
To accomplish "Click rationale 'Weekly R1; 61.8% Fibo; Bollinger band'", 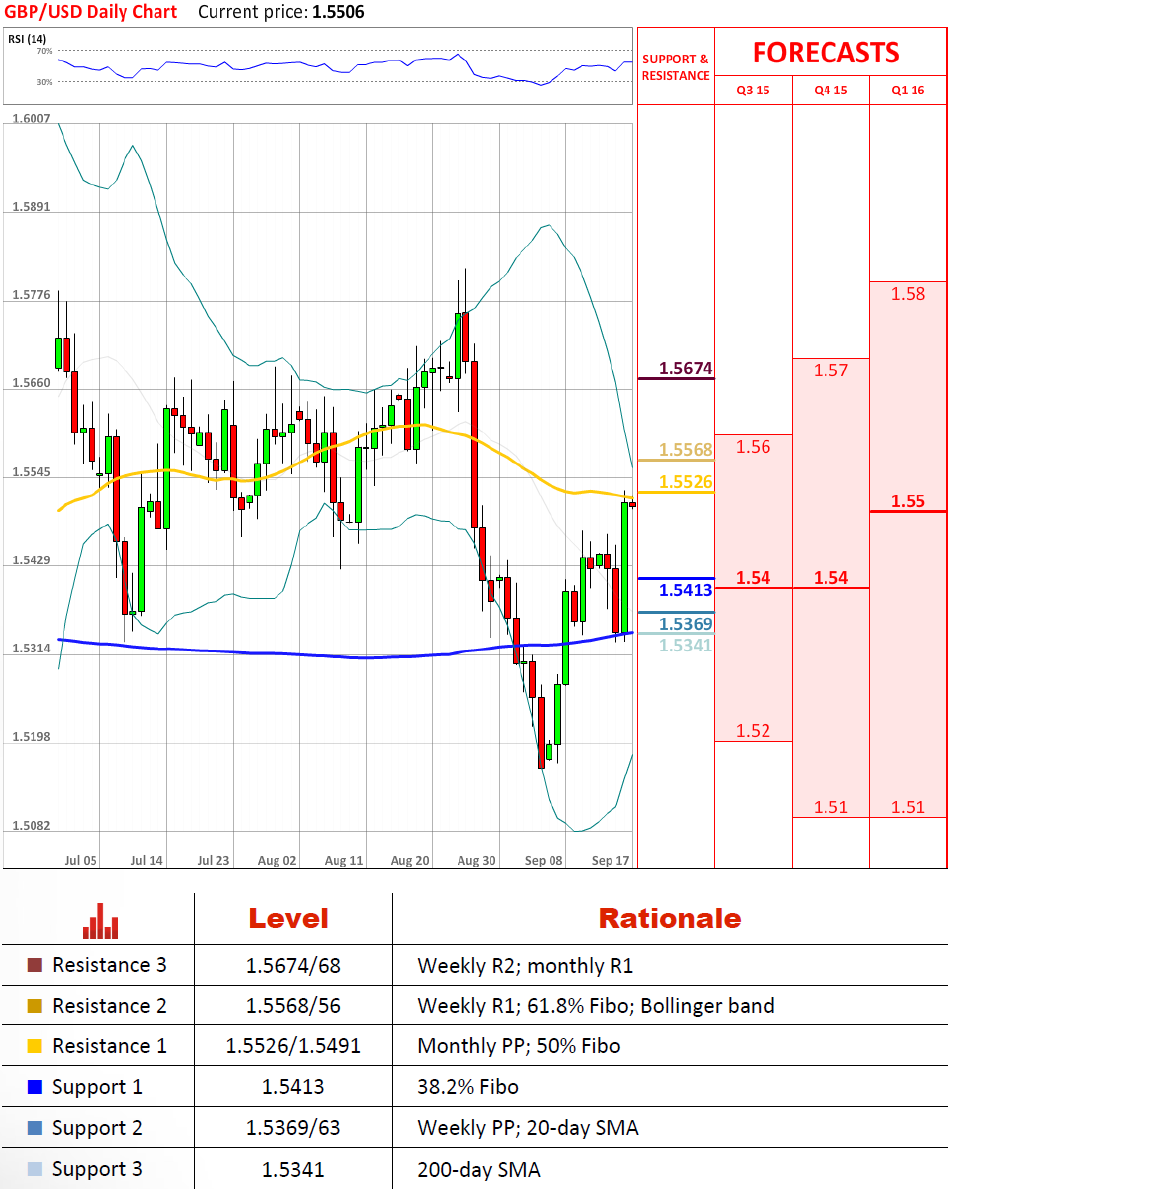I will click(x=596, y=1006).
